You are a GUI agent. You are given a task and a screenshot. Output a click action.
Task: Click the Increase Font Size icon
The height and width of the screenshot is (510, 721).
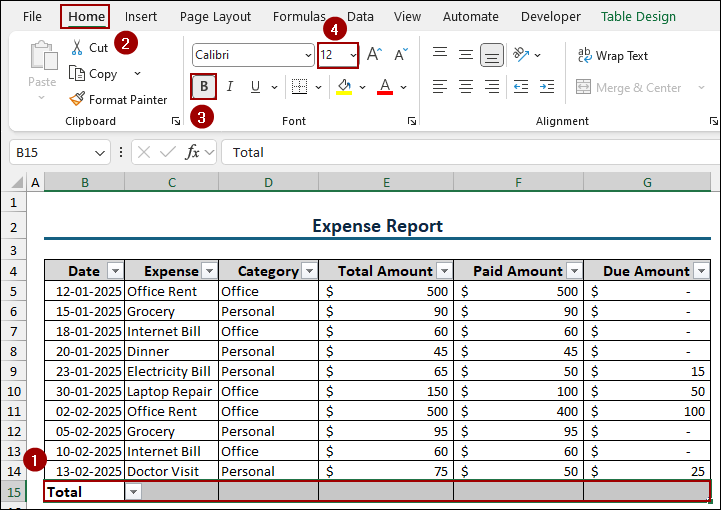(374, 56)
